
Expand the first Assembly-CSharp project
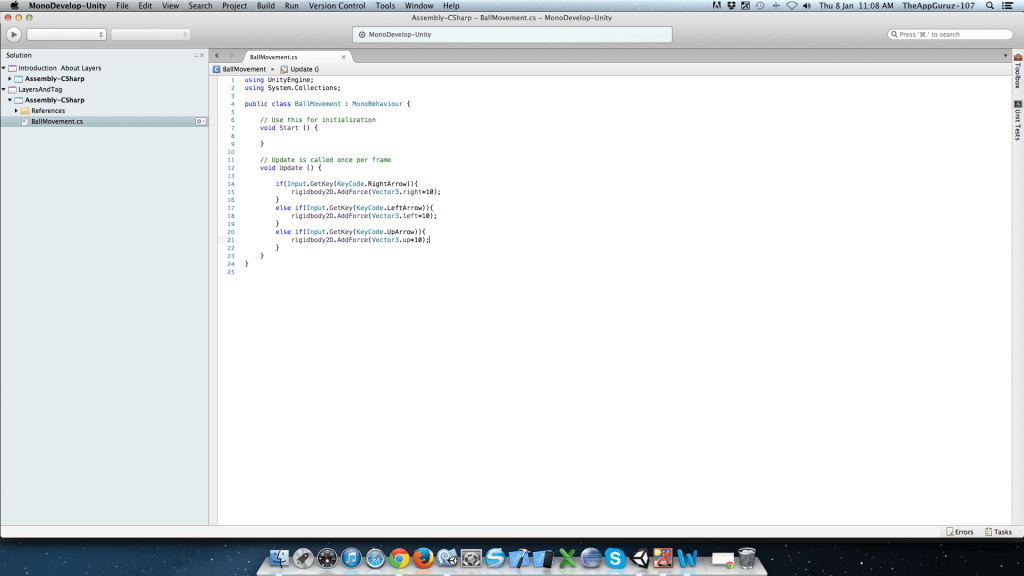pos(10,78)
